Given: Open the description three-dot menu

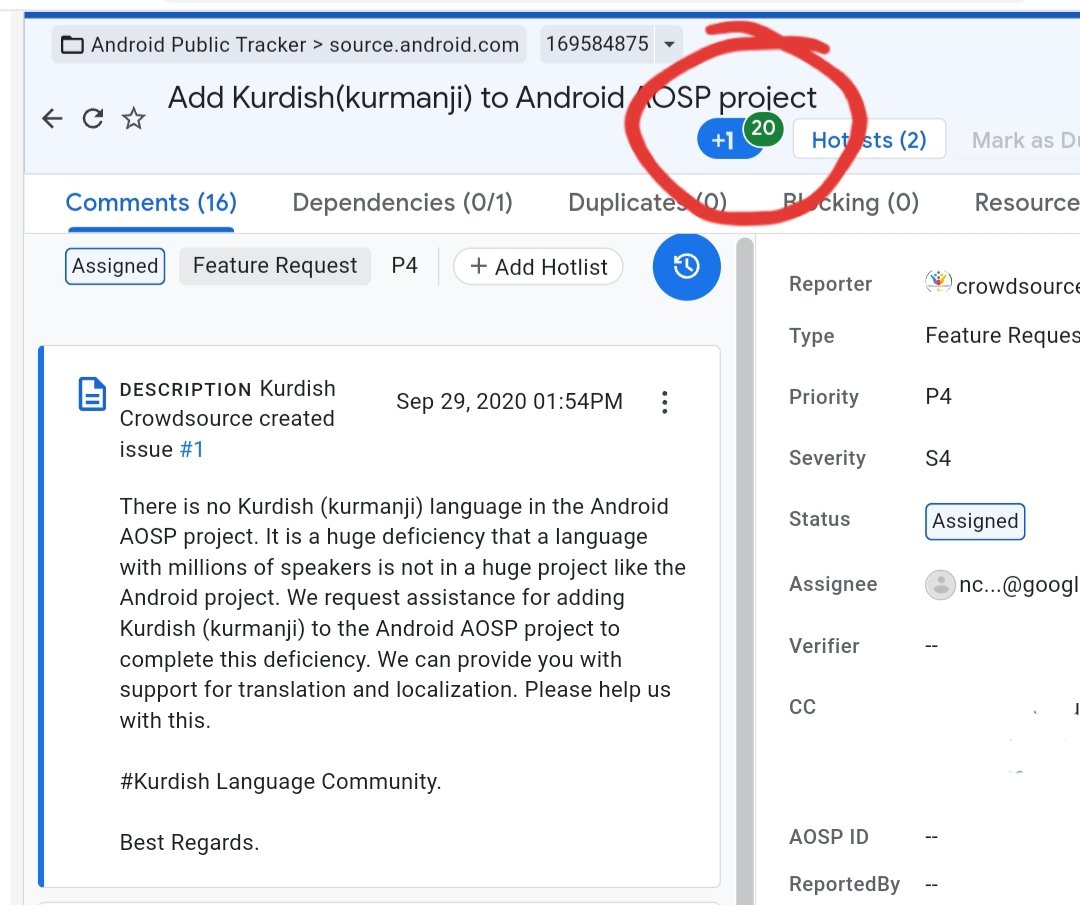Looking at the screenshot, I should pos(664,402).
